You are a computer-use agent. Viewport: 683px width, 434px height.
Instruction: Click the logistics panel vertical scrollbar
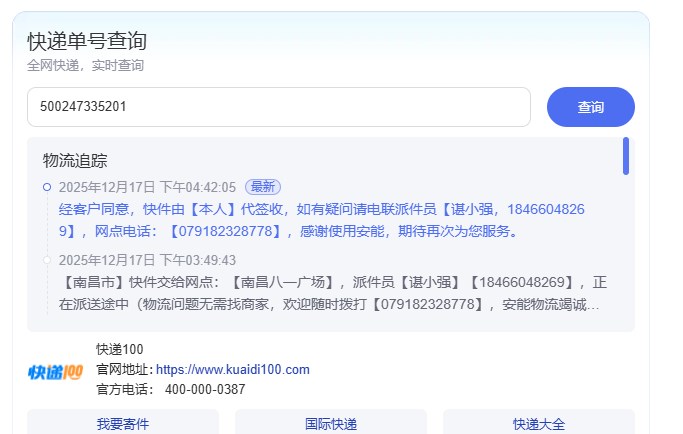pyautogui.click(x=626, y=156)
